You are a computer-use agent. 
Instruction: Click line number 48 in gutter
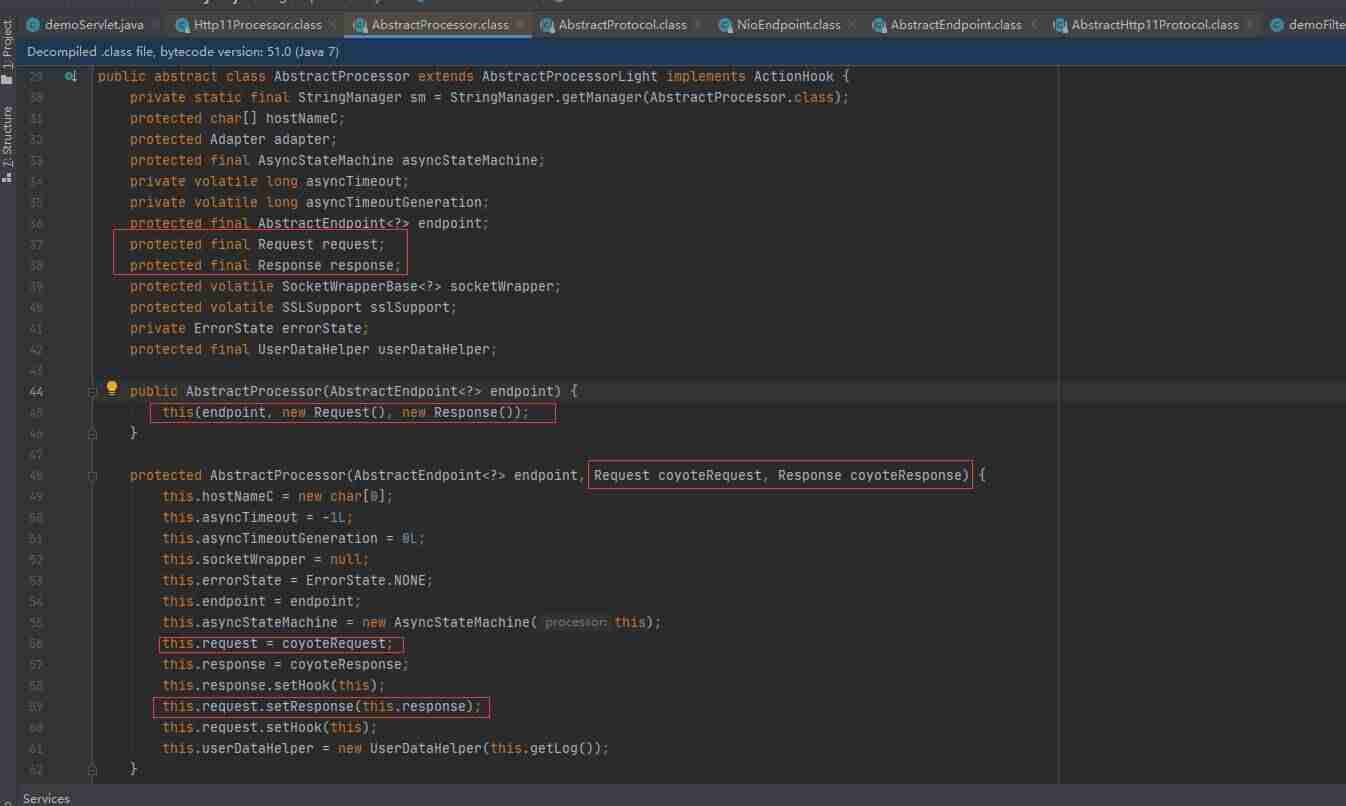coord(37,475)
